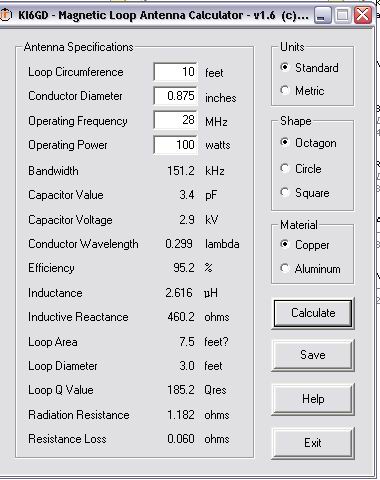Exit the calculator application
The image size is (380, 480).
[x=313, y=443]
